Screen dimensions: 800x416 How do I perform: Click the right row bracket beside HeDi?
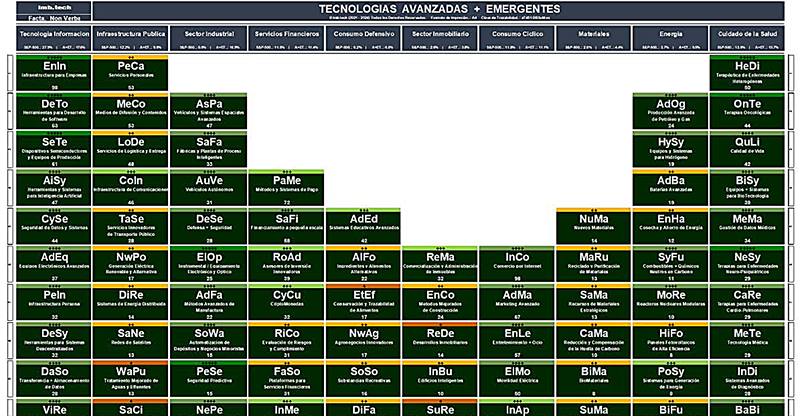[792, 71]
